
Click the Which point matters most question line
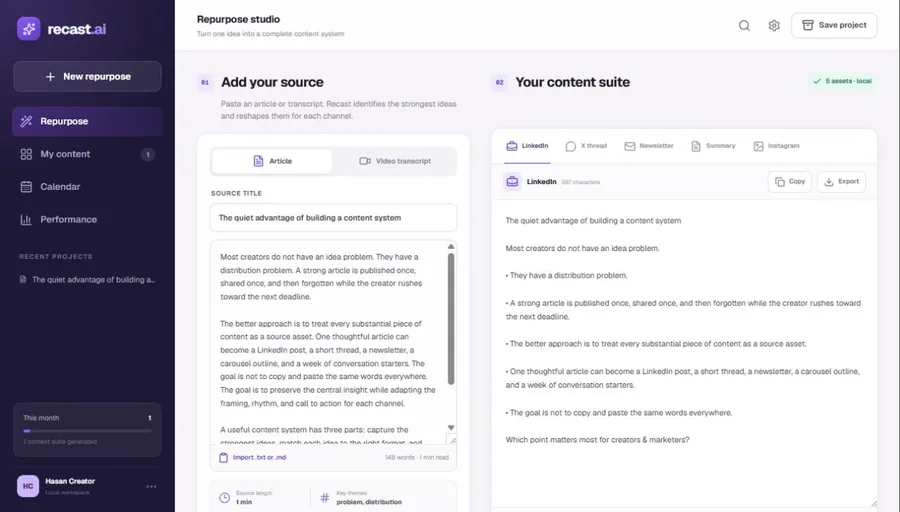[x=598, y=440]
